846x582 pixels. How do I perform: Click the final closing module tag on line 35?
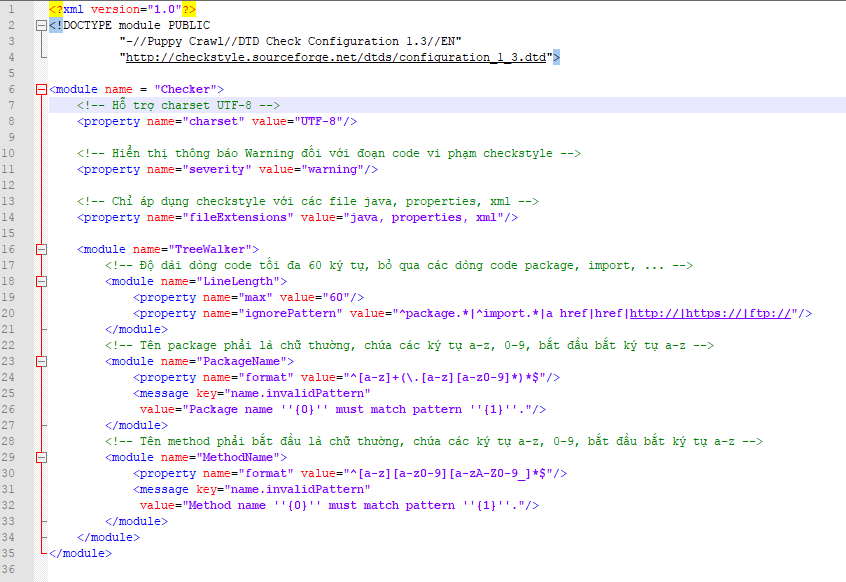point(80,553)
